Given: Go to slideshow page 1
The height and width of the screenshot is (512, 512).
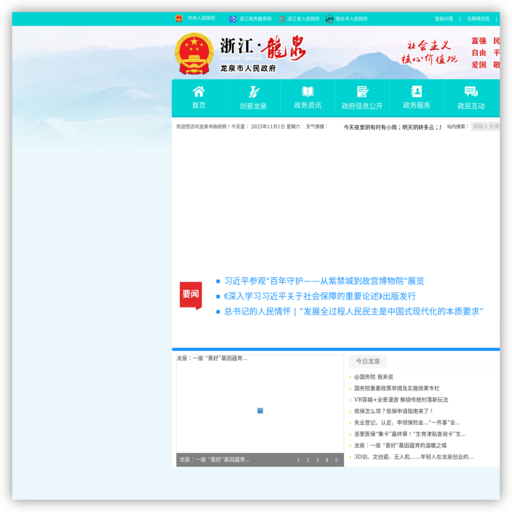Looking at the screenshot, I should (x=298, y=460).
